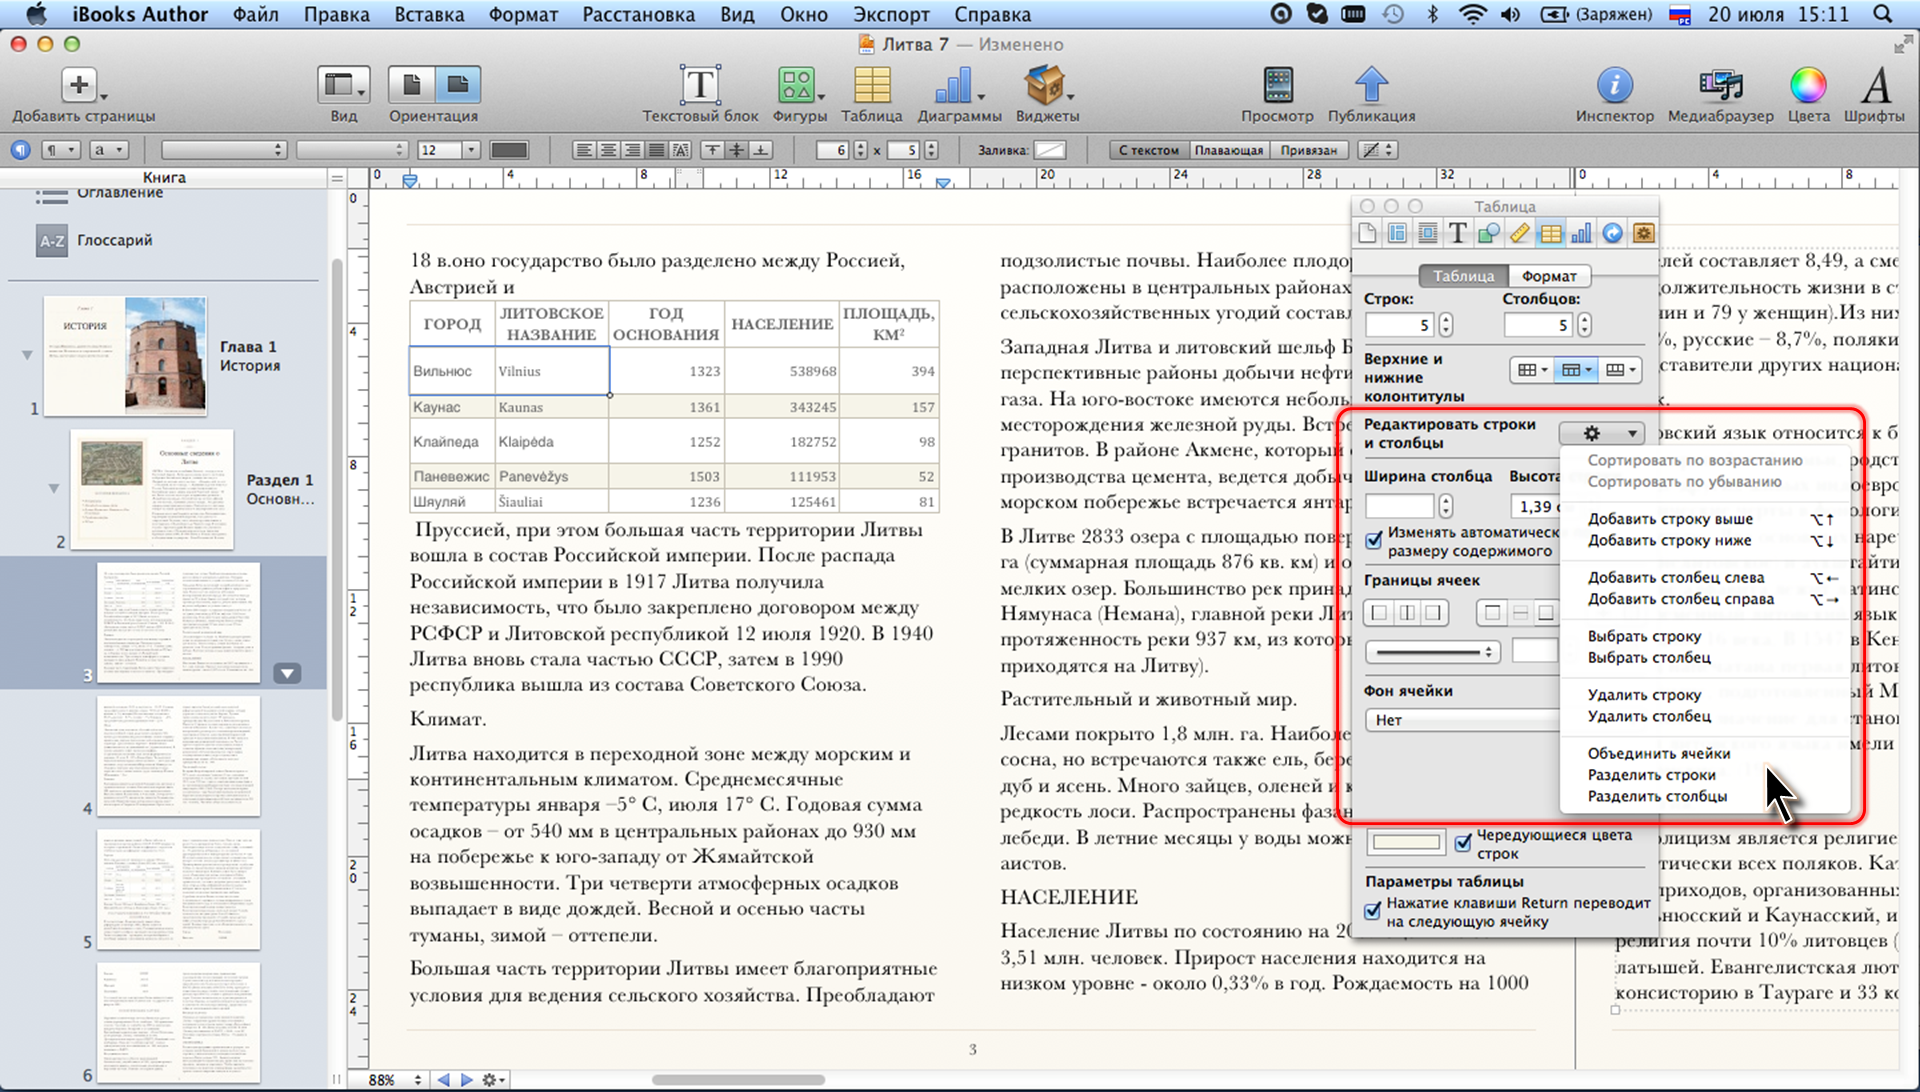
Task: Open the Graphic inspector shapes icon
Action: click(x=1489, y=233)
